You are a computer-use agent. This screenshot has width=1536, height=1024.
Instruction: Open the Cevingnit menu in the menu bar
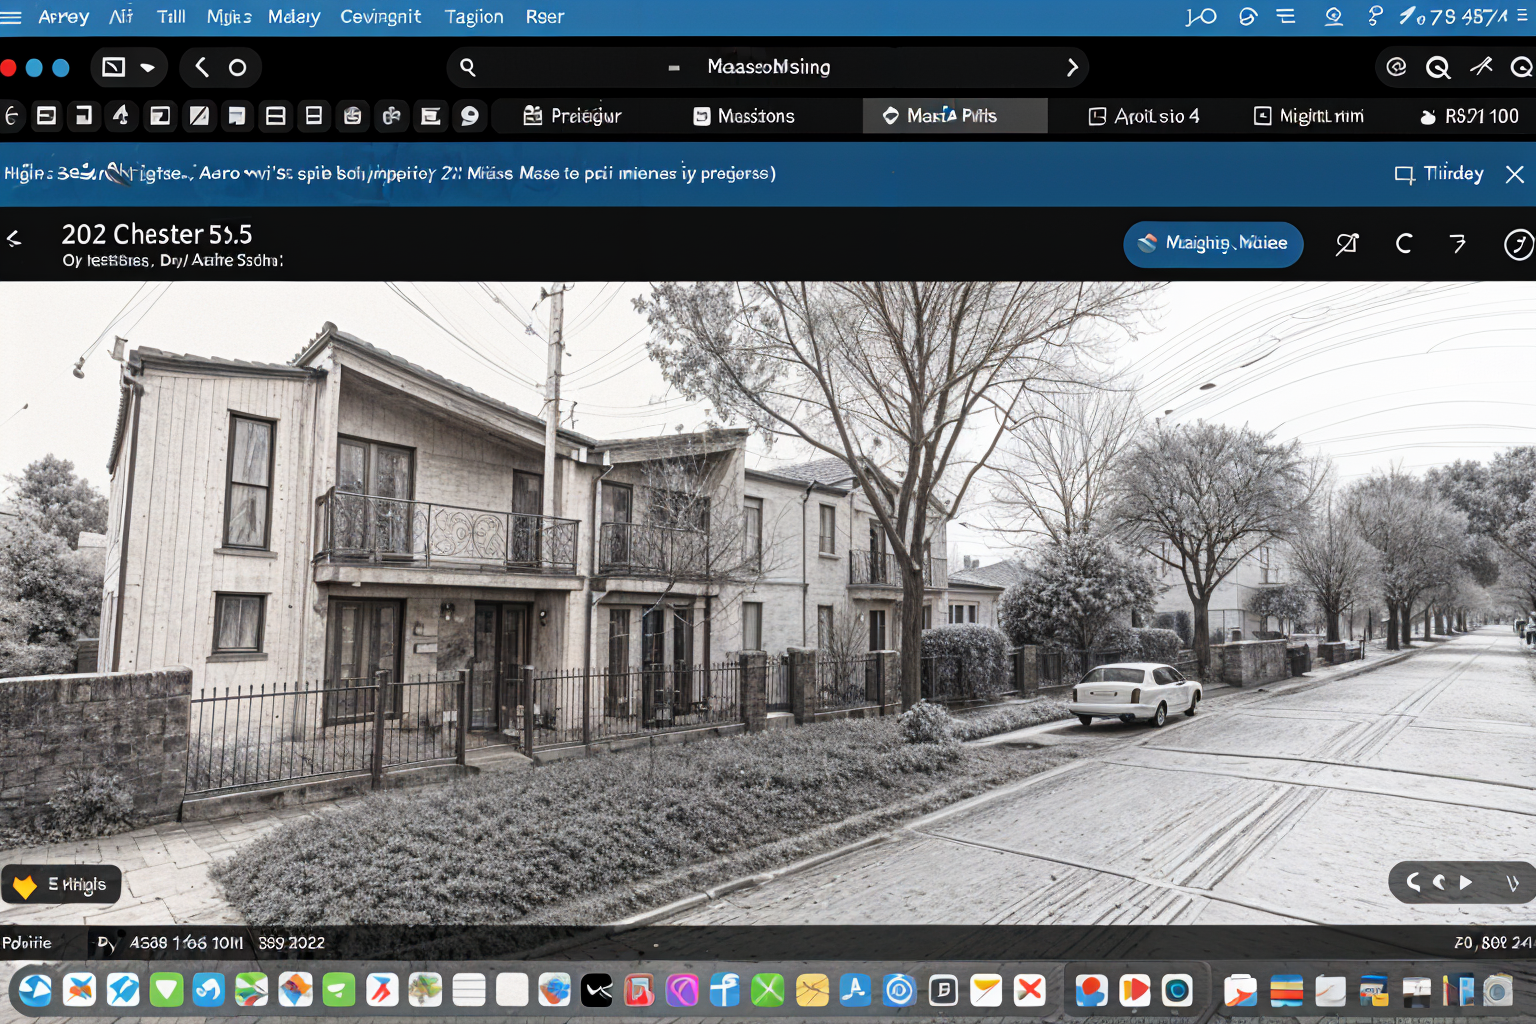coord(380,17)
